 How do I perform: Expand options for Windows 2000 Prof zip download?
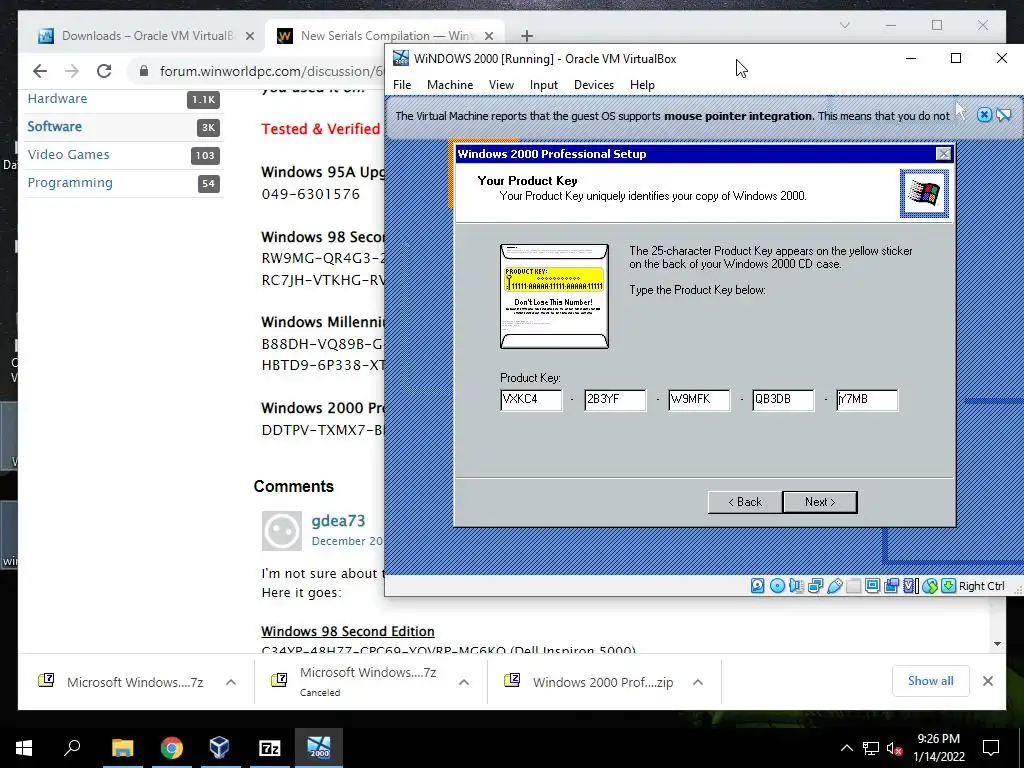[697, 682]
